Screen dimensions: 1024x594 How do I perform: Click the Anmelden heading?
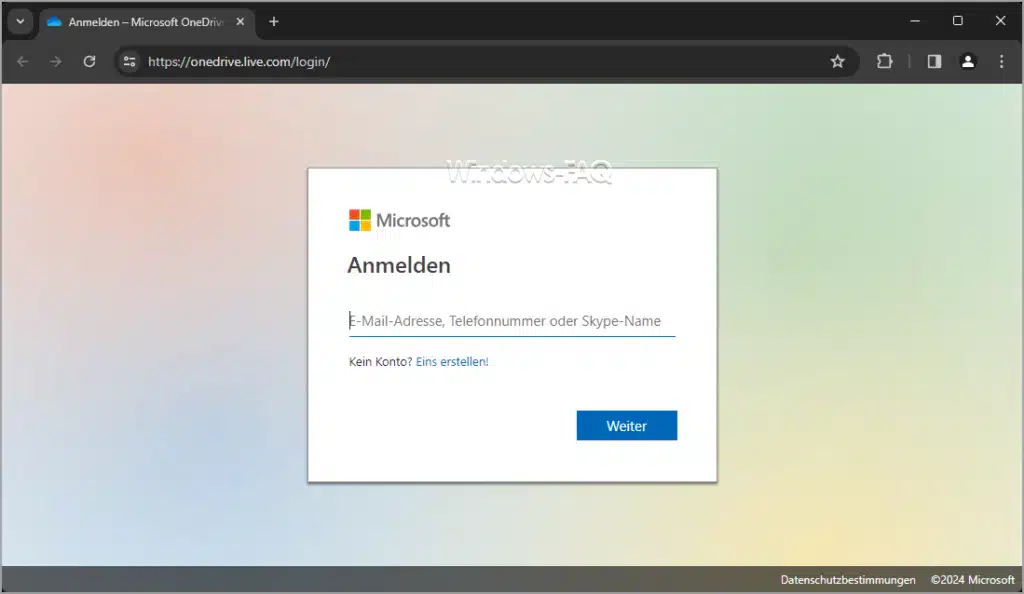(x=399, y=266)
